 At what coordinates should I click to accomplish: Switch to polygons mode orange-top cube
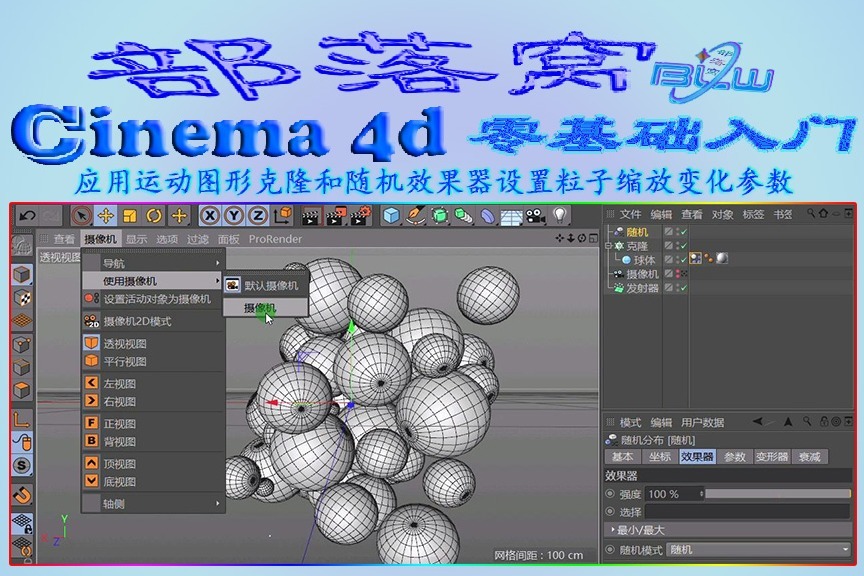point(21,390)
